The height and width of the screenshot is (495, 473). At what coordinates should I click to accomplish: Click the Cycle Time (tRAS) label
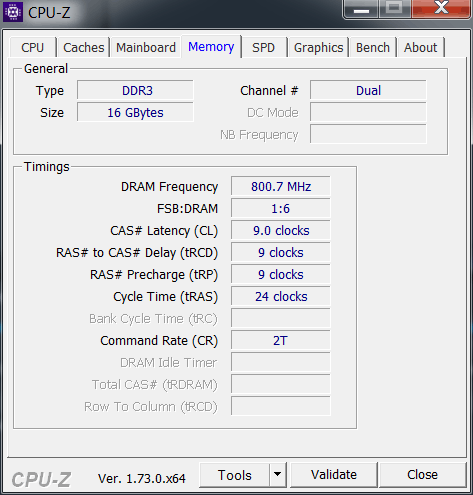(x=165, y=297)
